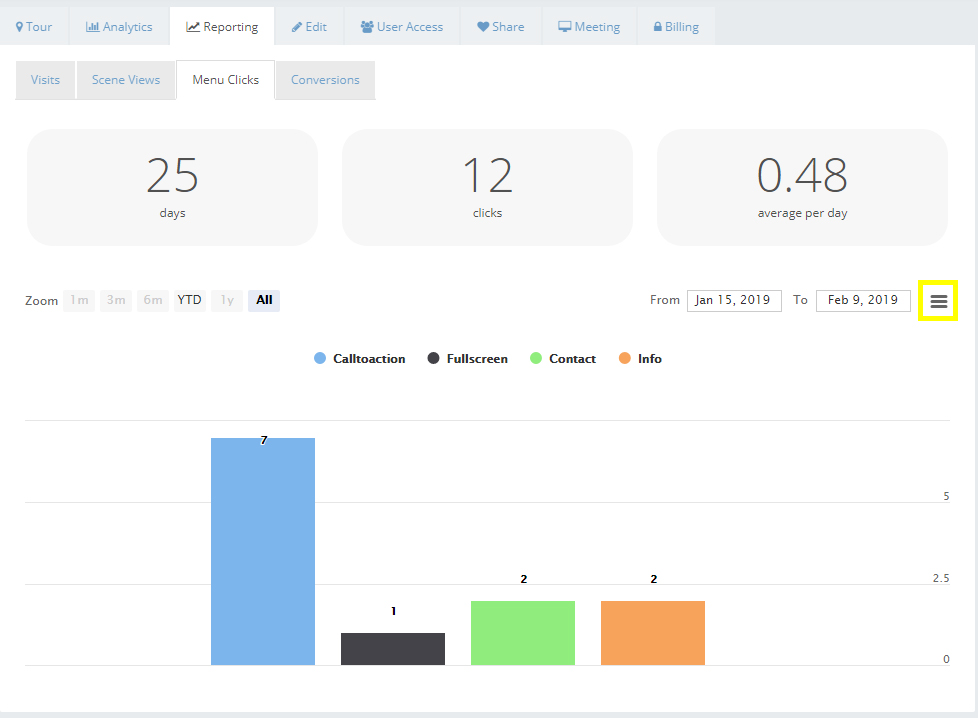Open the chart hamburger context menu

939,301
